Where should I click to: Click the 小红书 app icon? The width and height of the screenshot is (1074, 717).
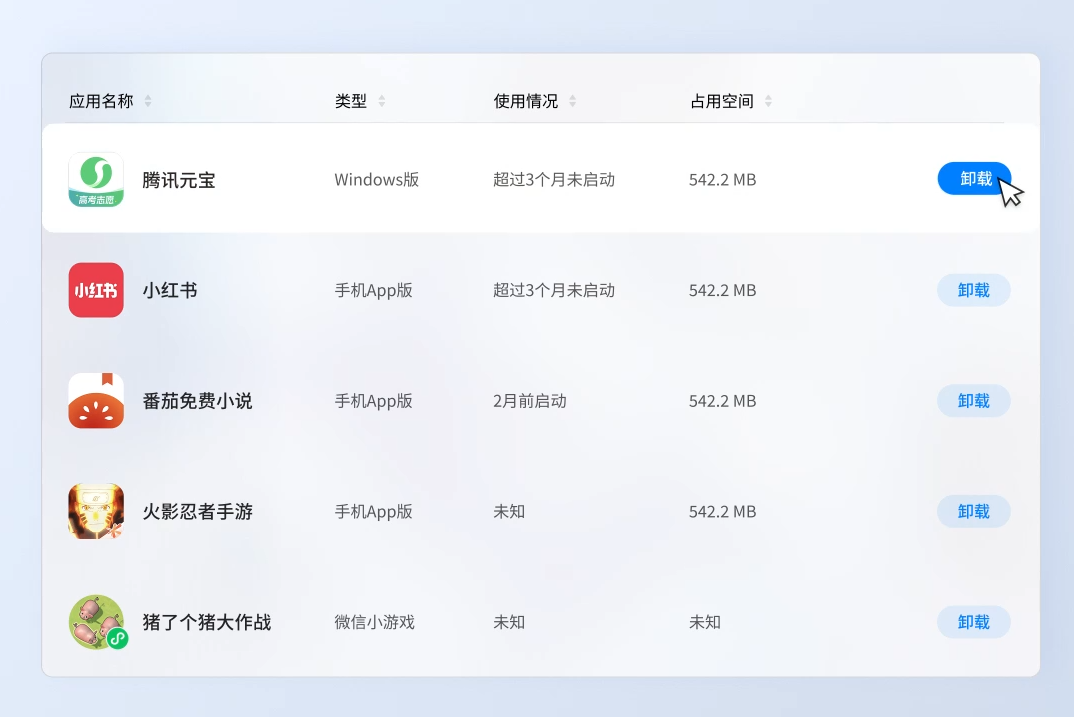(x=96, y=290)
